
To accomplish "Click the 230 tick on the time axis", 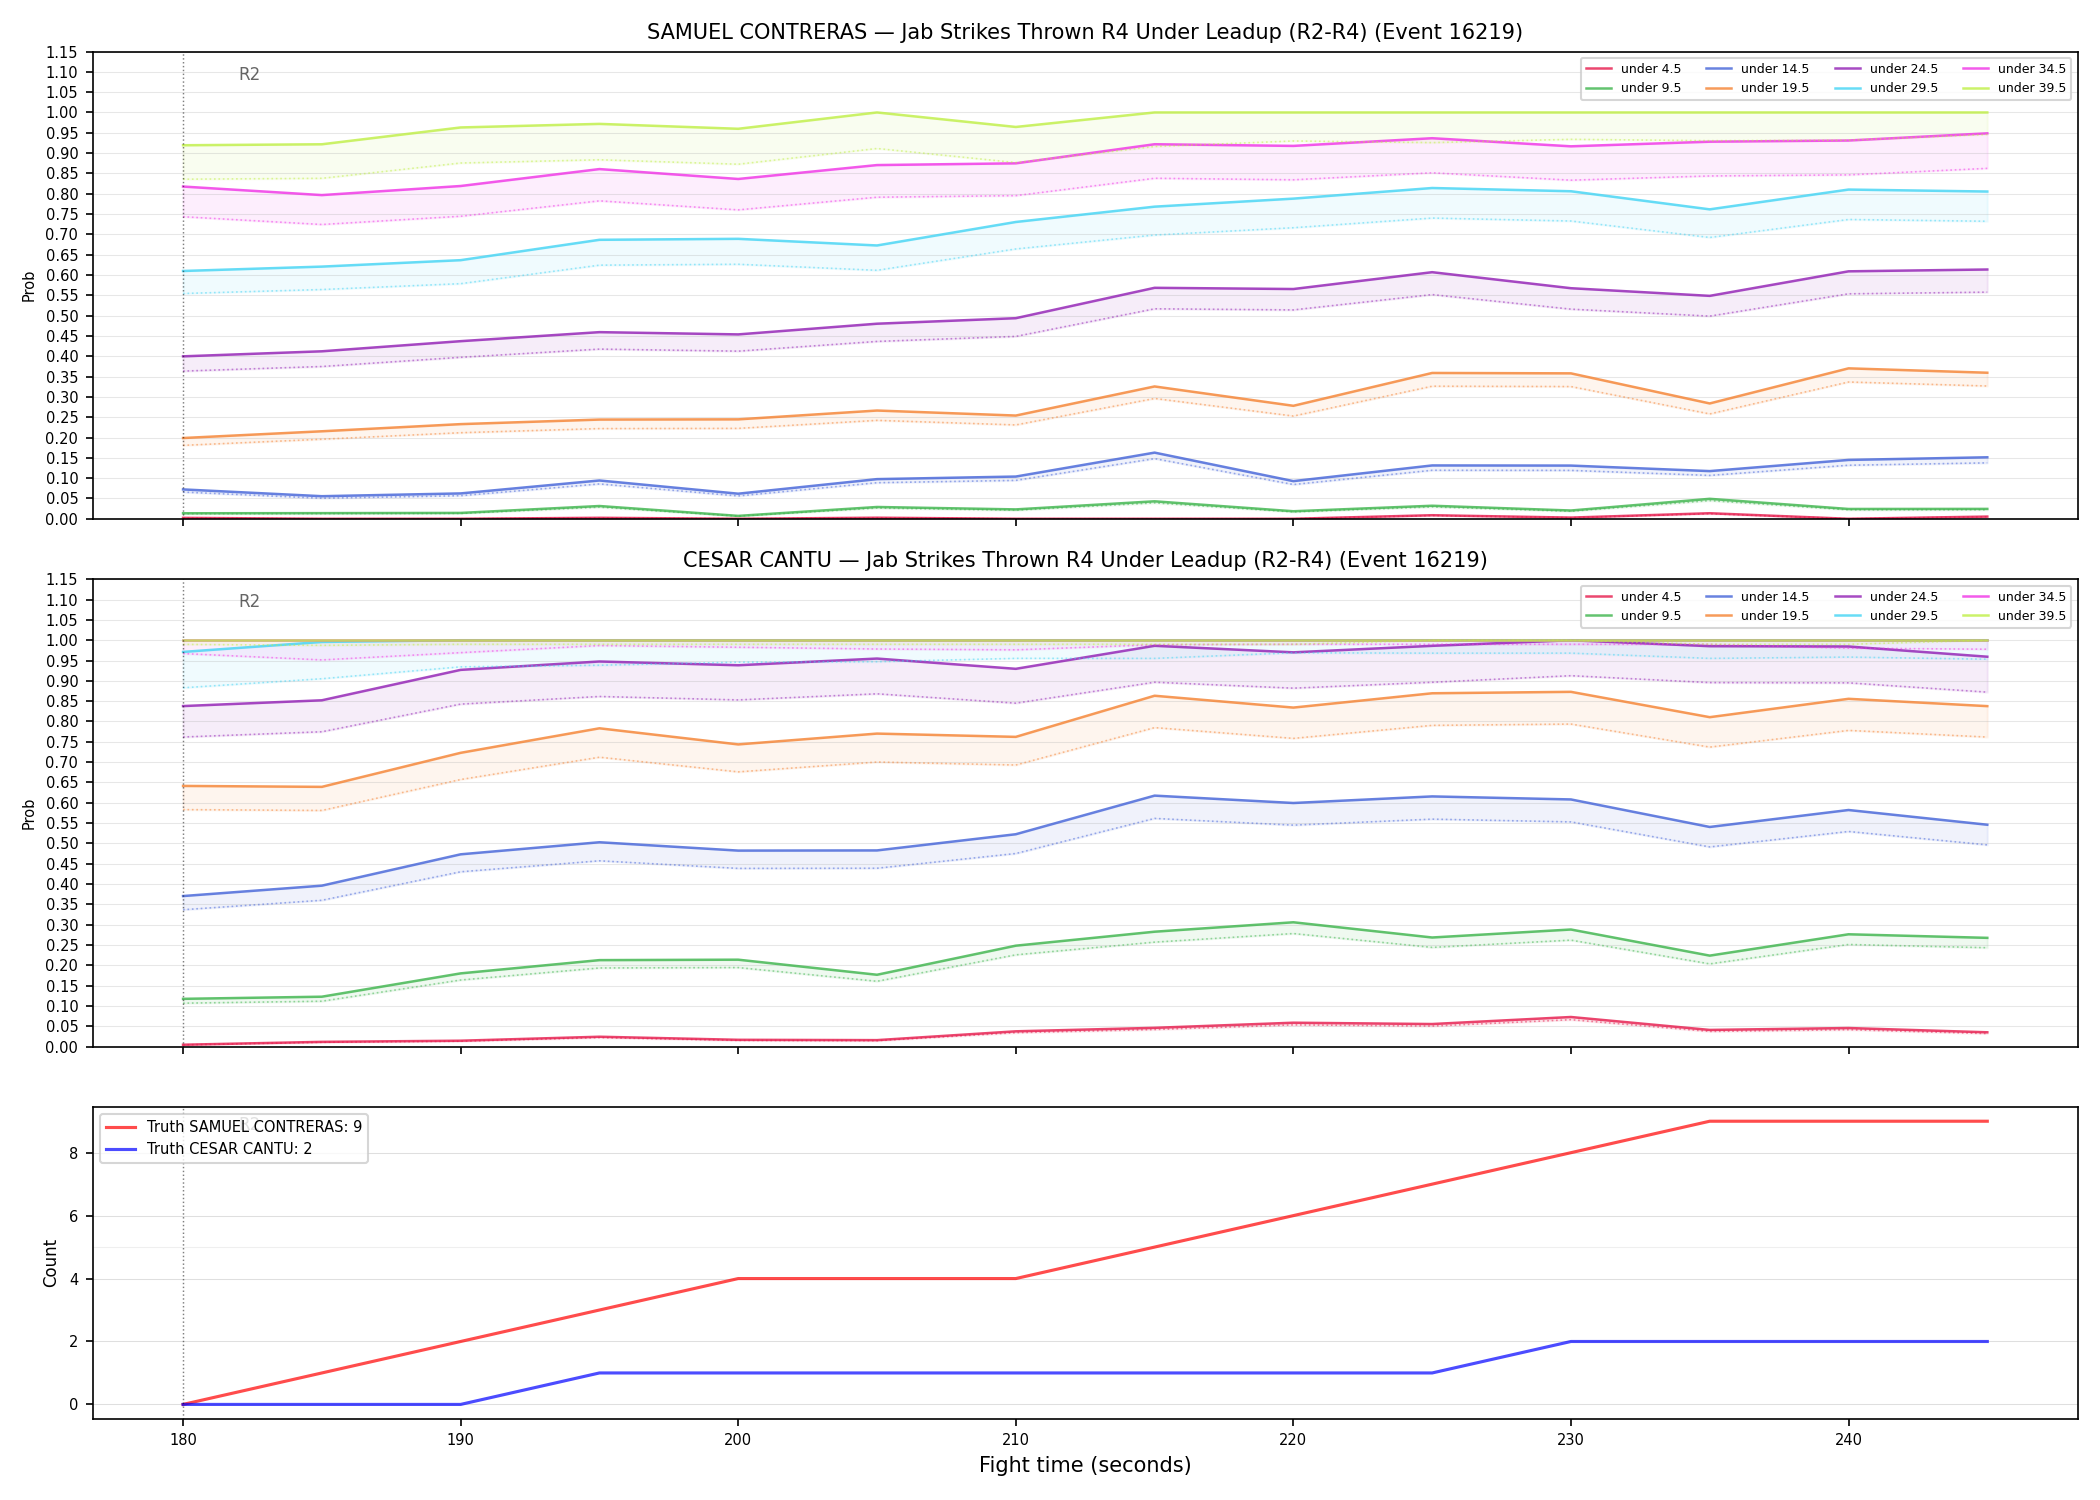I will click(x=1570, y=1440).
